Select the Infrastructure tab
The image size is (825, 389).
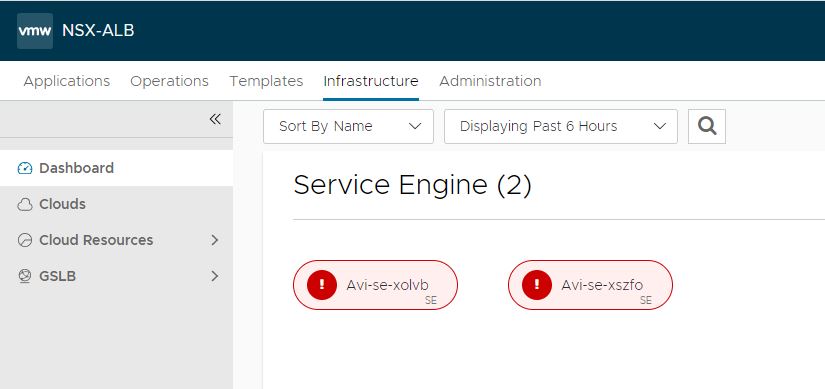[x=371, y=81]
